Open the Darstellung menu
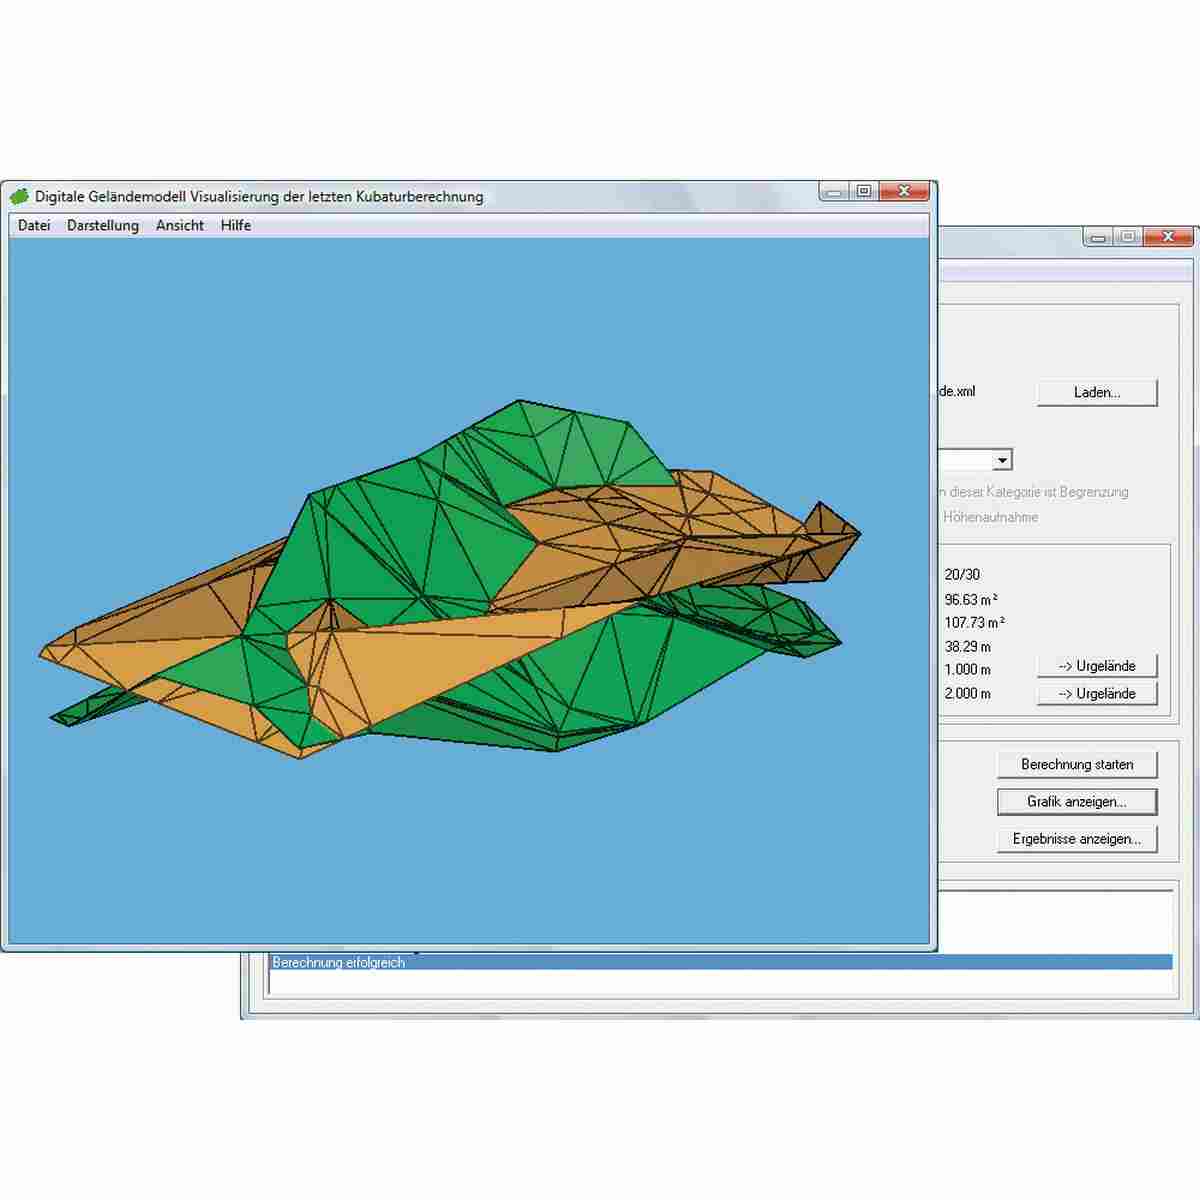This screenshot has height=1200, width=1200. pos(103,226)
